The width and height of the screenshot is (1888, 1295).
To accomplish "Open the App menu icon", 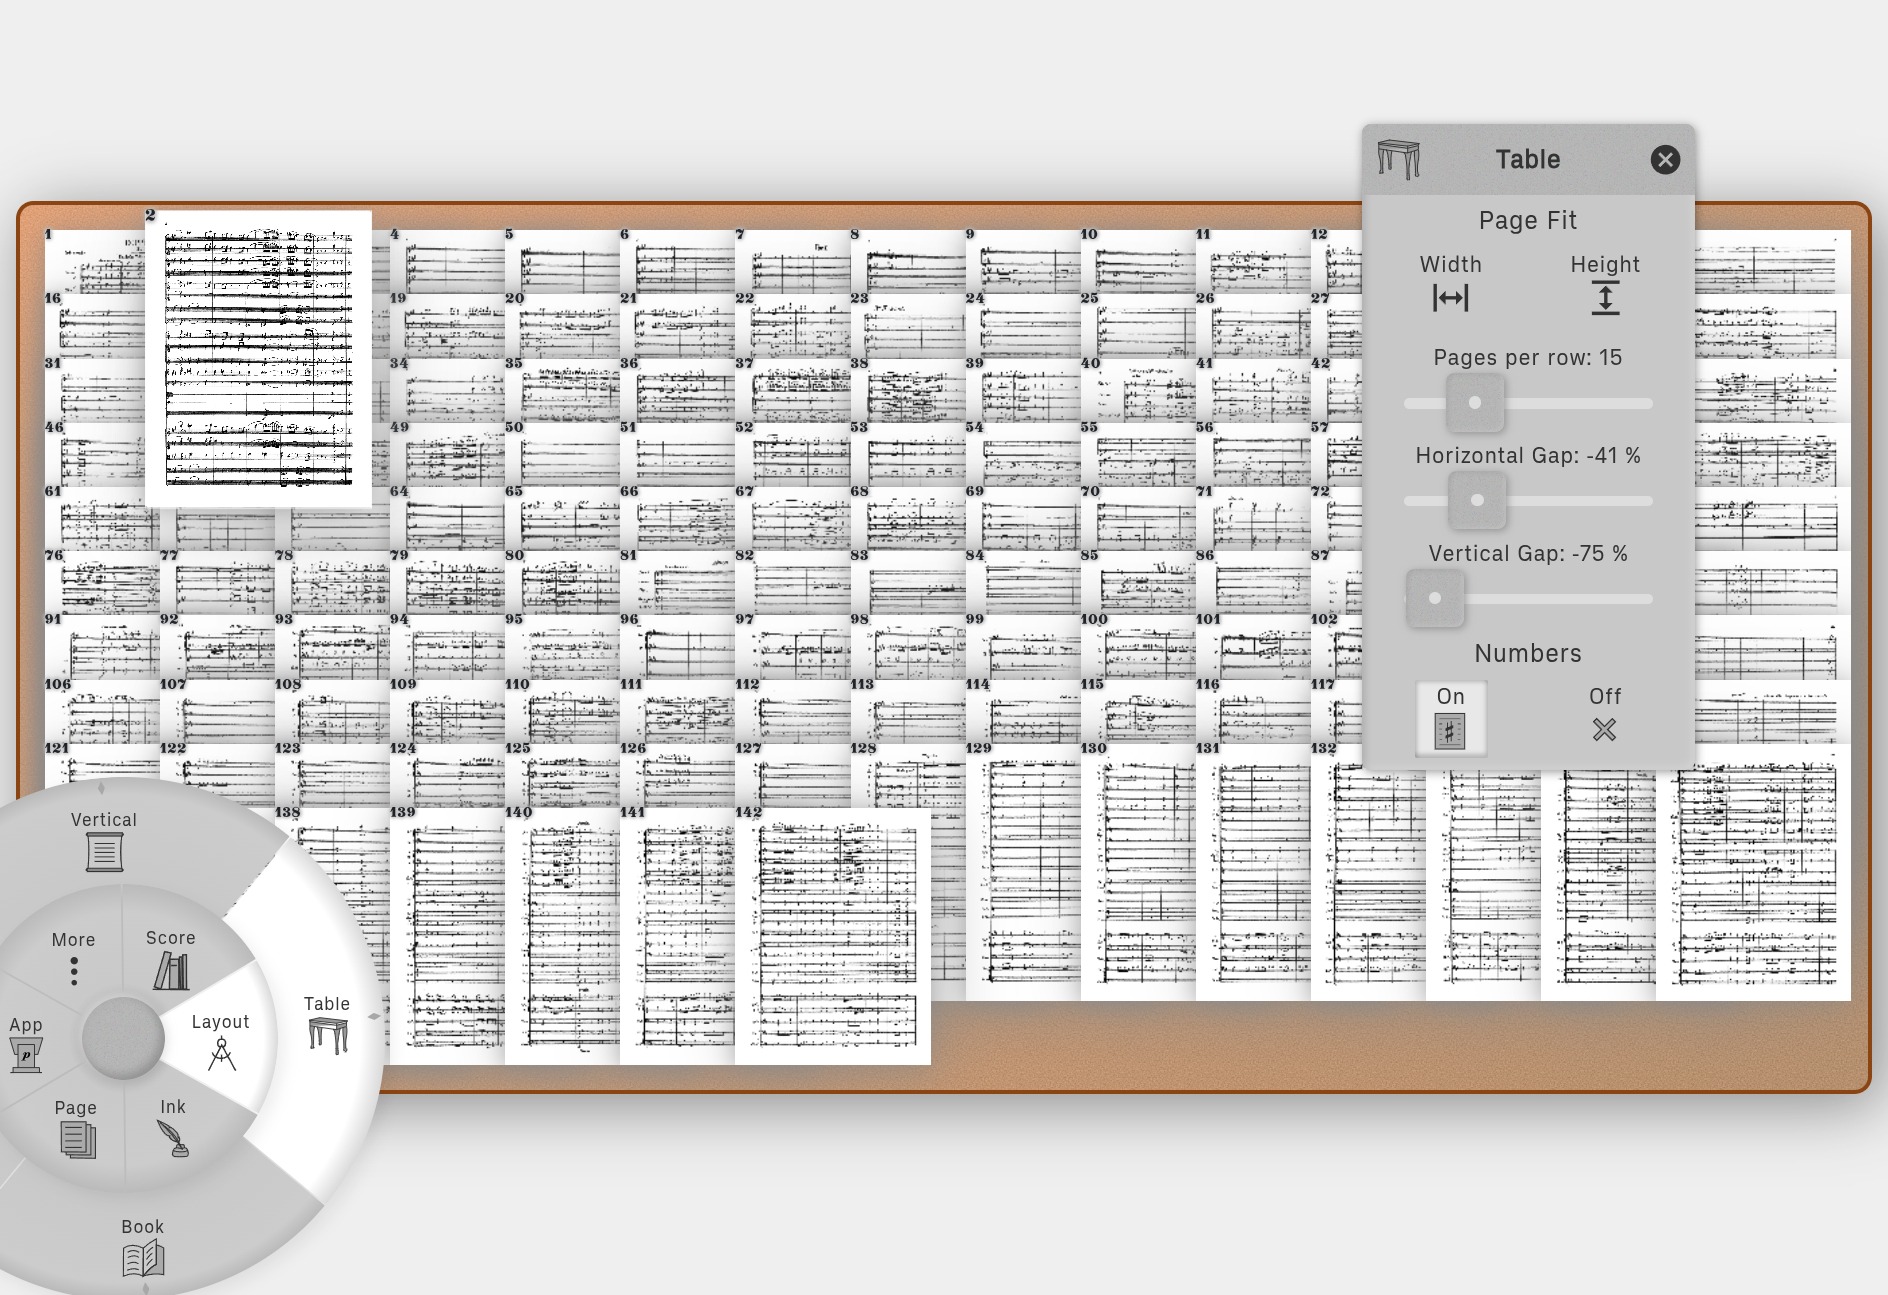I will (26, 1054).
